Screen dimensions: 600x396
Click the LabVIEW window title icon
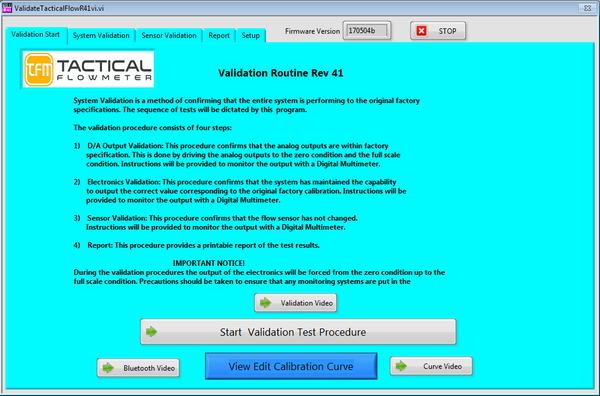(7, 8)
